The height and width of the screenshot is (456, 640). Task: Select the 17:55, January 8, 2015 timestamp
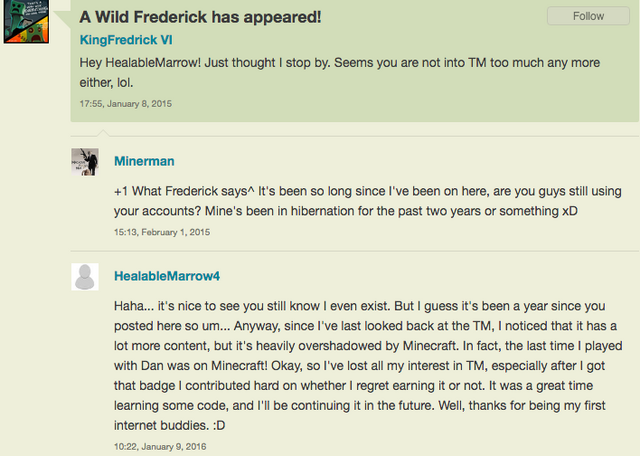(x=126, y=104)
